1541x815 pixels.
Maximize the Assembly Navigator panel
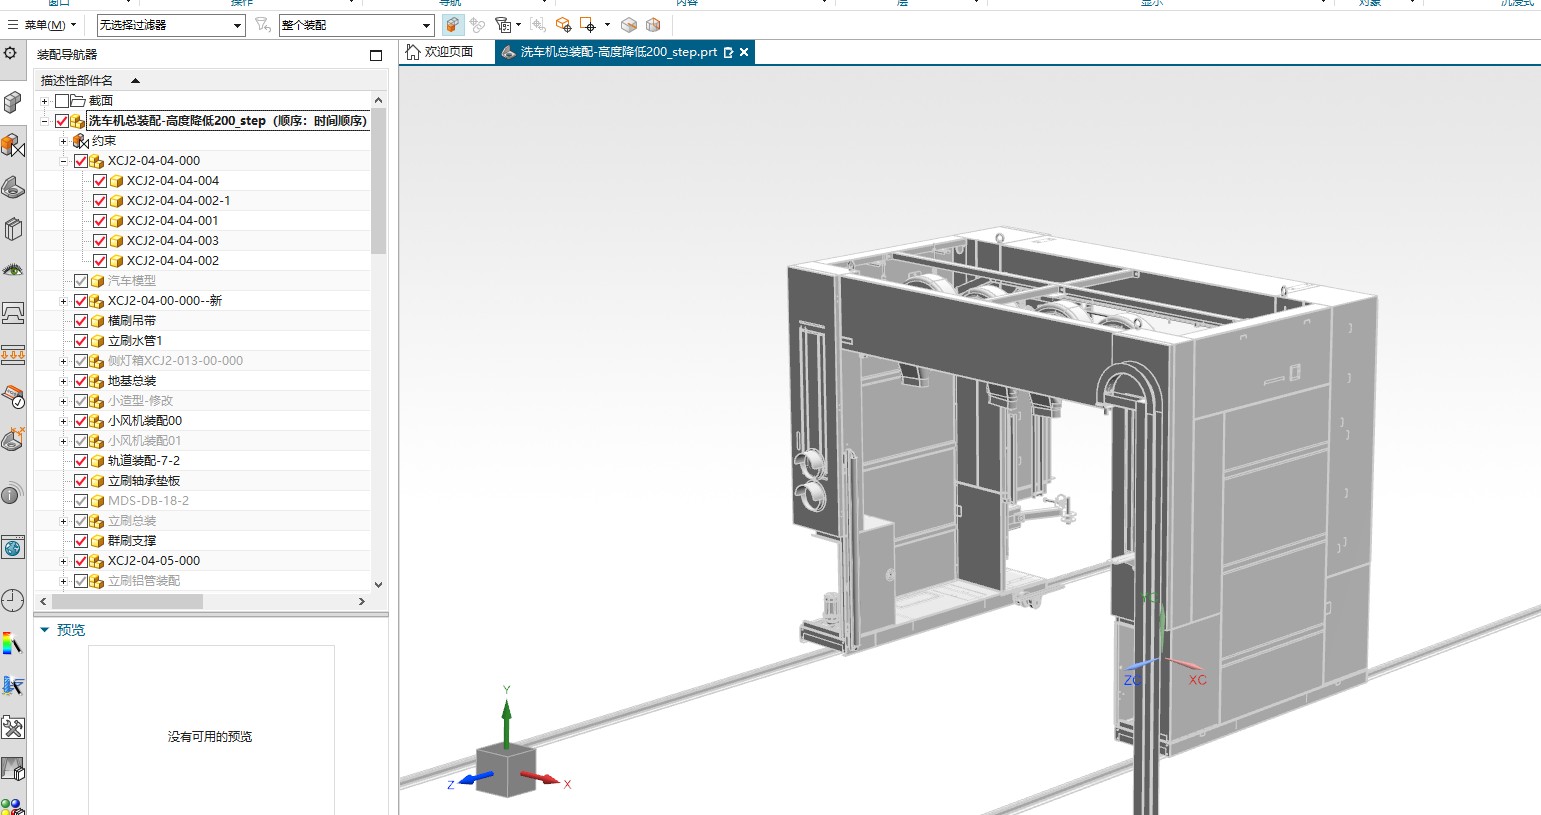tap(376, 55)
